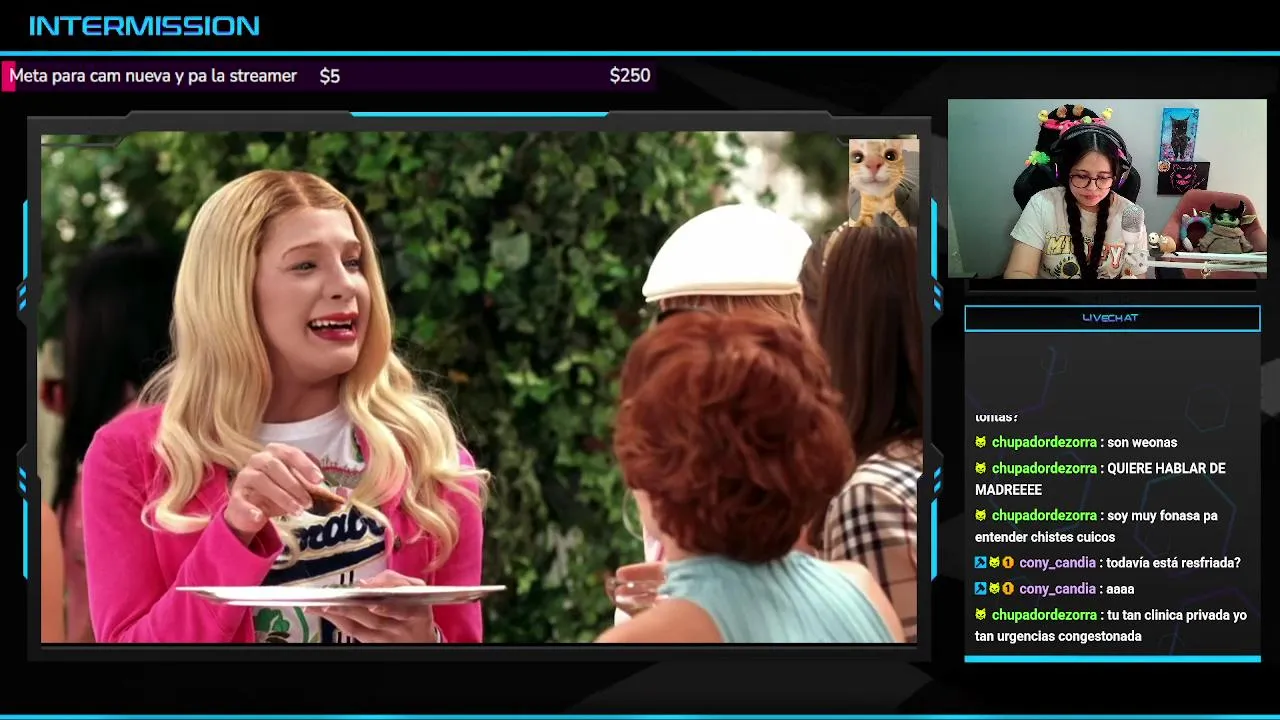1280x720 pixels.
Task: Click the orange cat overlay image on the video
Action: click(883, 183)
